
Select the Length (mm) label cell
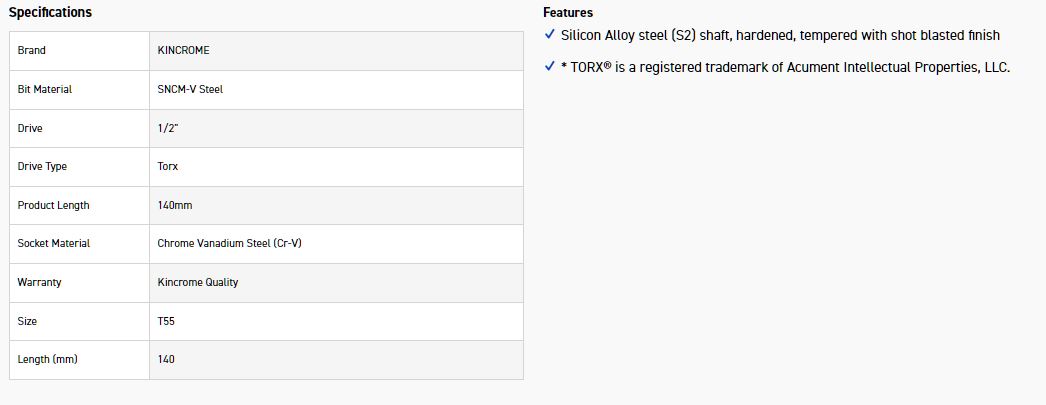pos(47,359)
